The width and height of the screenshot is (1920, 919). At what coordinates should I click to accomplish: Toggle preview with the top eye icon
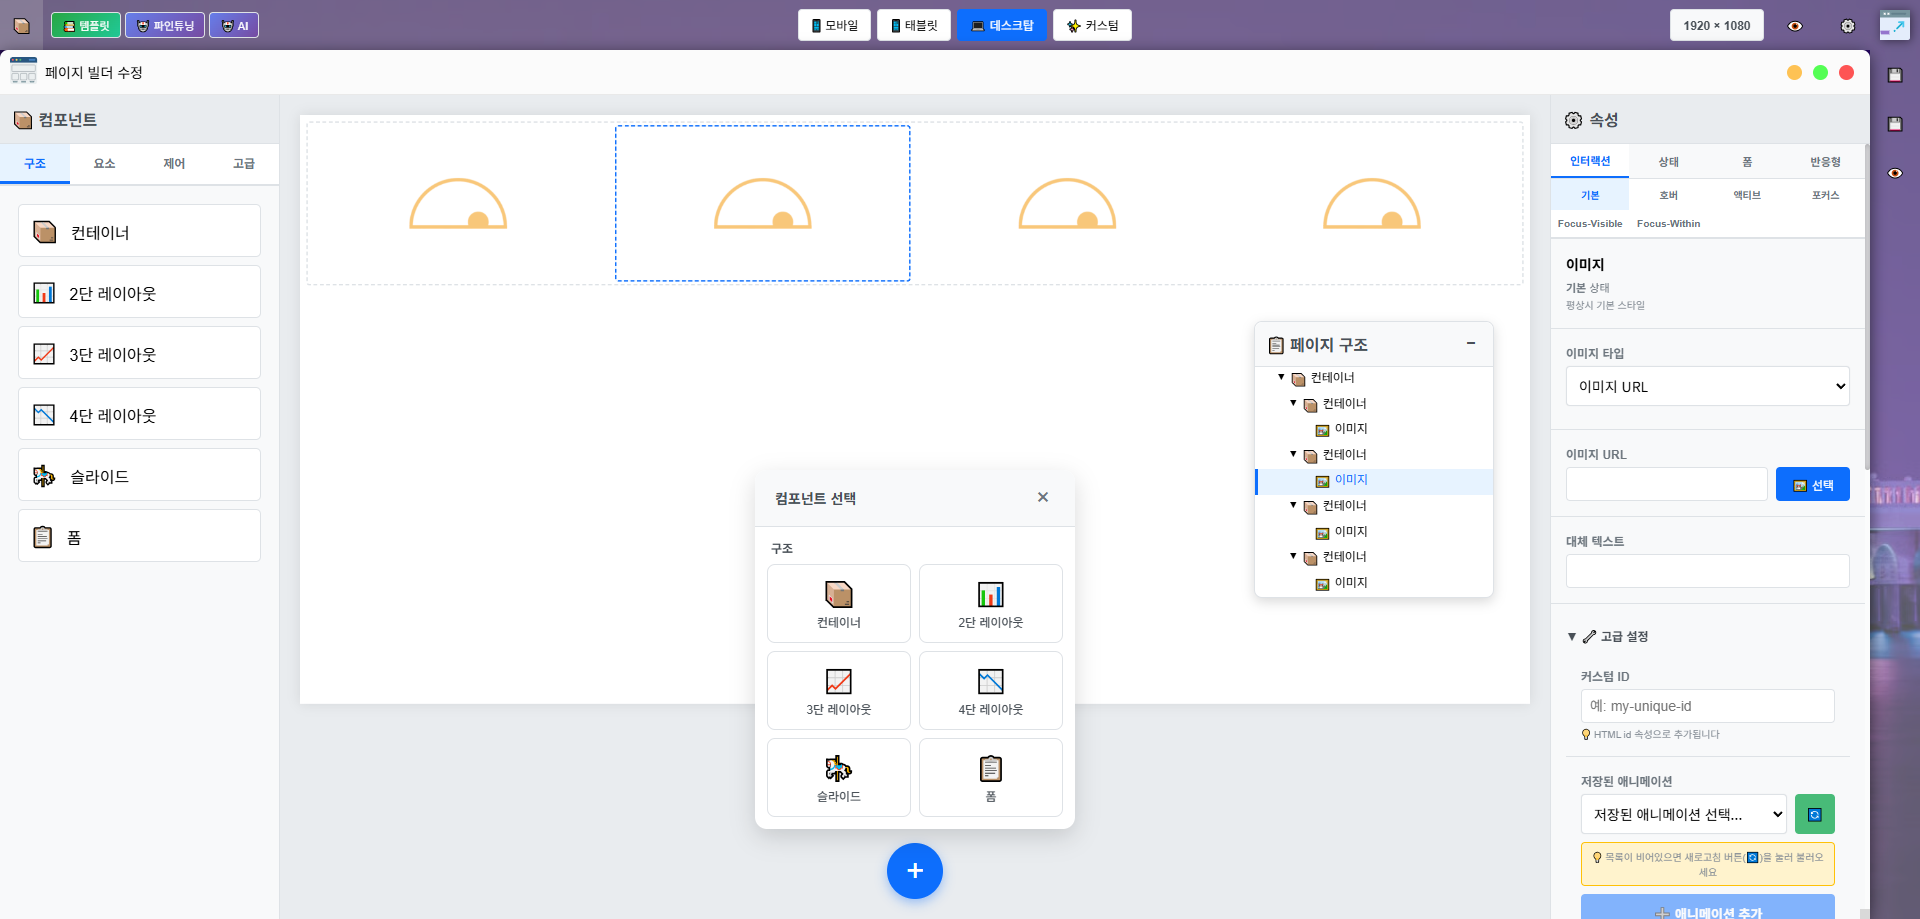[x=1795, y=26]
